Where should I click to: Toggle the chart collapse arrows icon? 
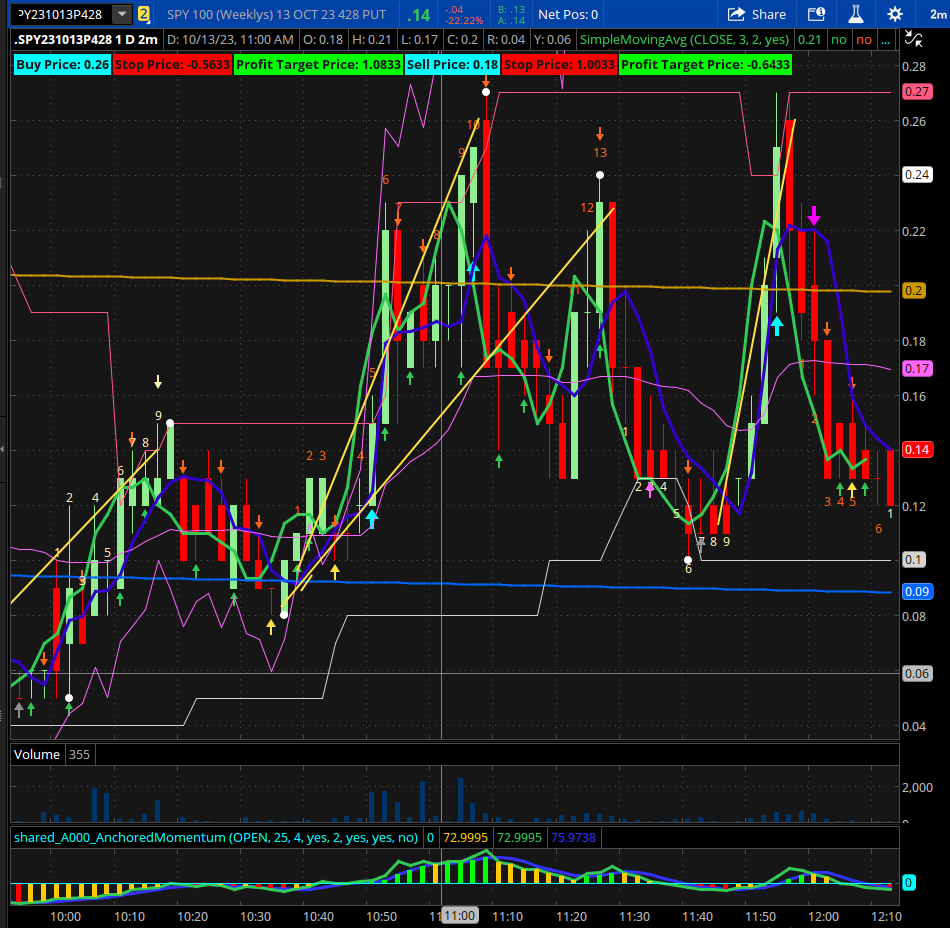913,39
